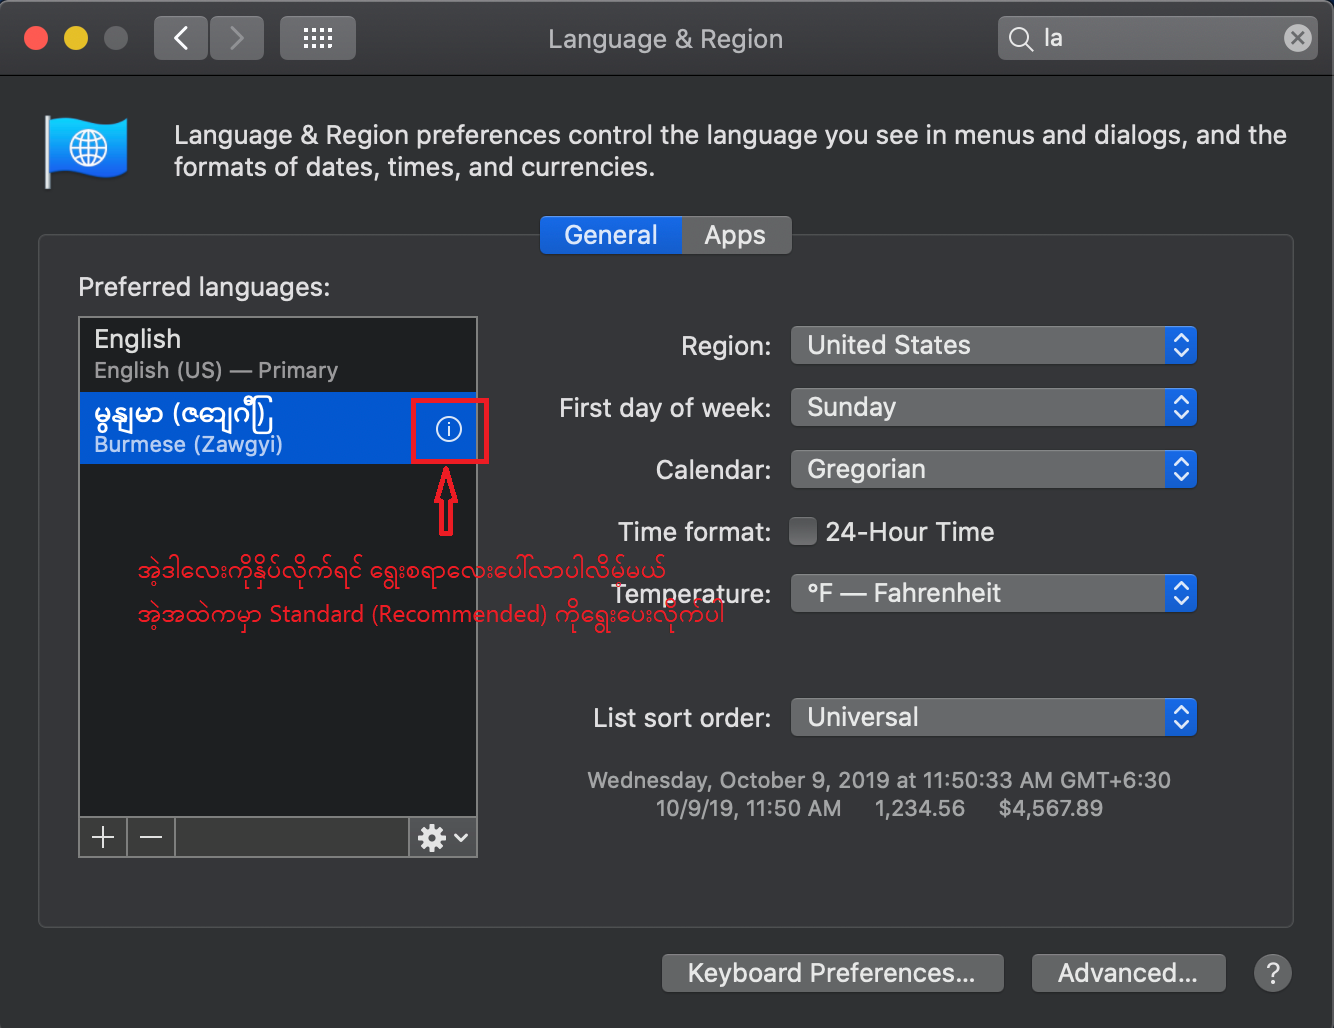The width and height of the screenshot is (1334, 1028).
Task: Add a language with the plus button
Action: [x=103, y=837]
